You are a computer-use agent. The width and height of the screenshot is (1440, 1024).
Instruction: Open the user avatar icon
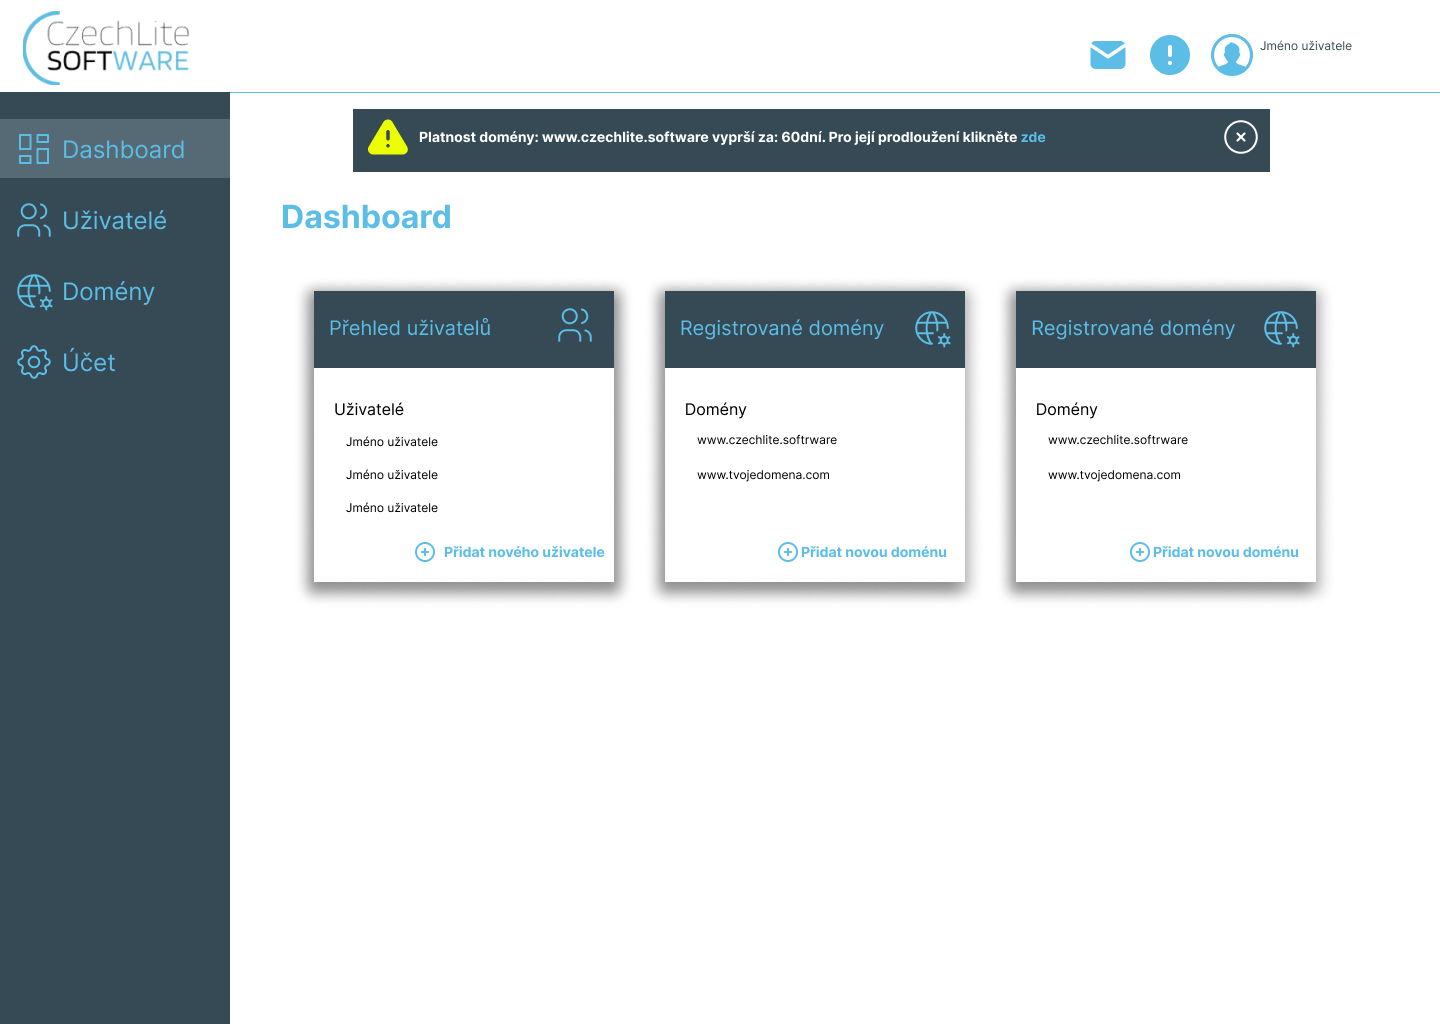[1232, 55]
